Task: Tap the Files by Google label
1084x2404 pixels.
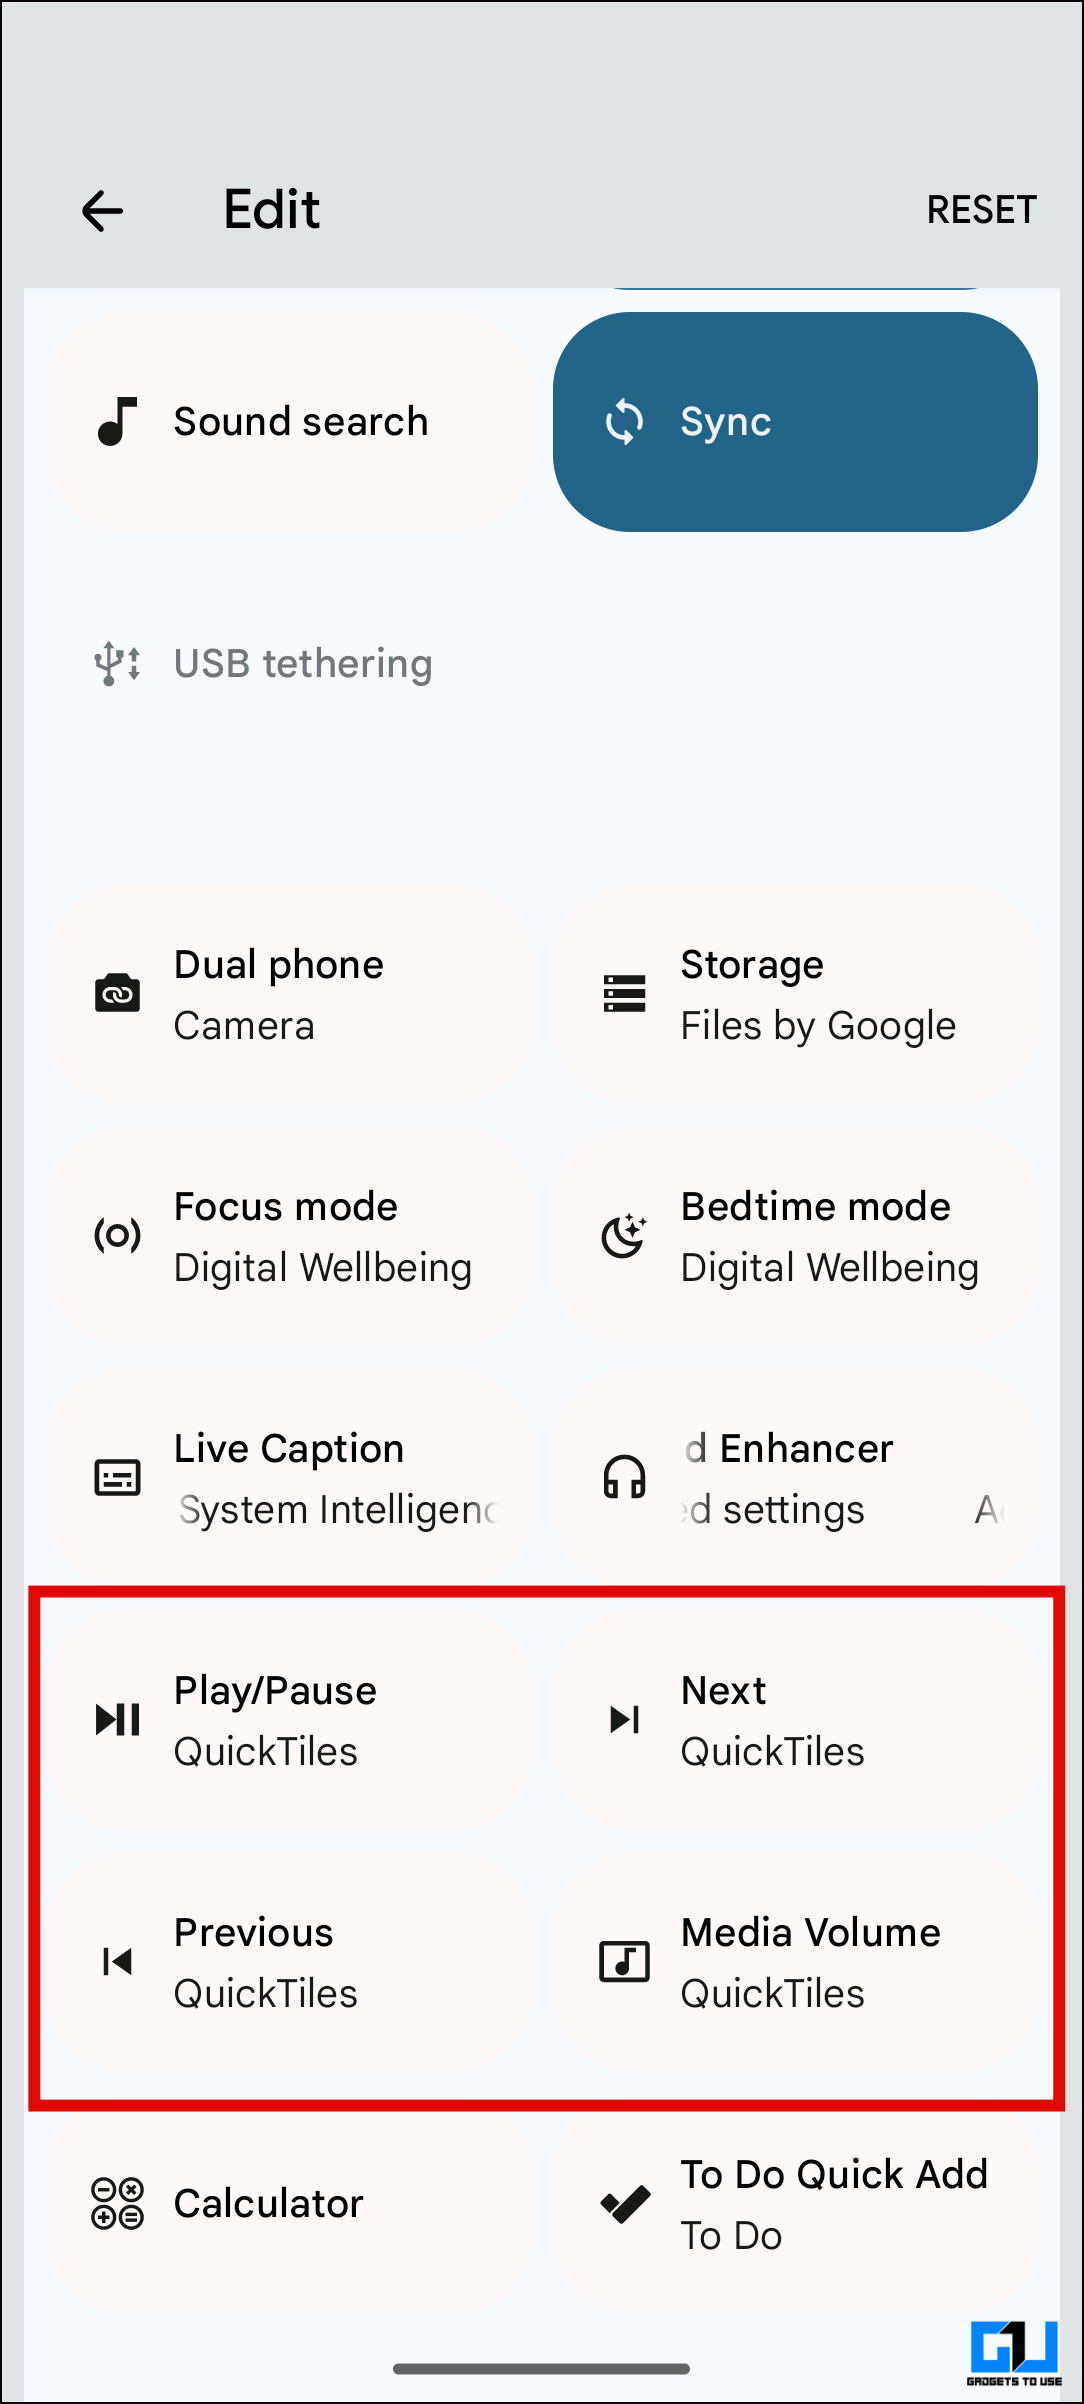Action: [x=818, y=1026]
